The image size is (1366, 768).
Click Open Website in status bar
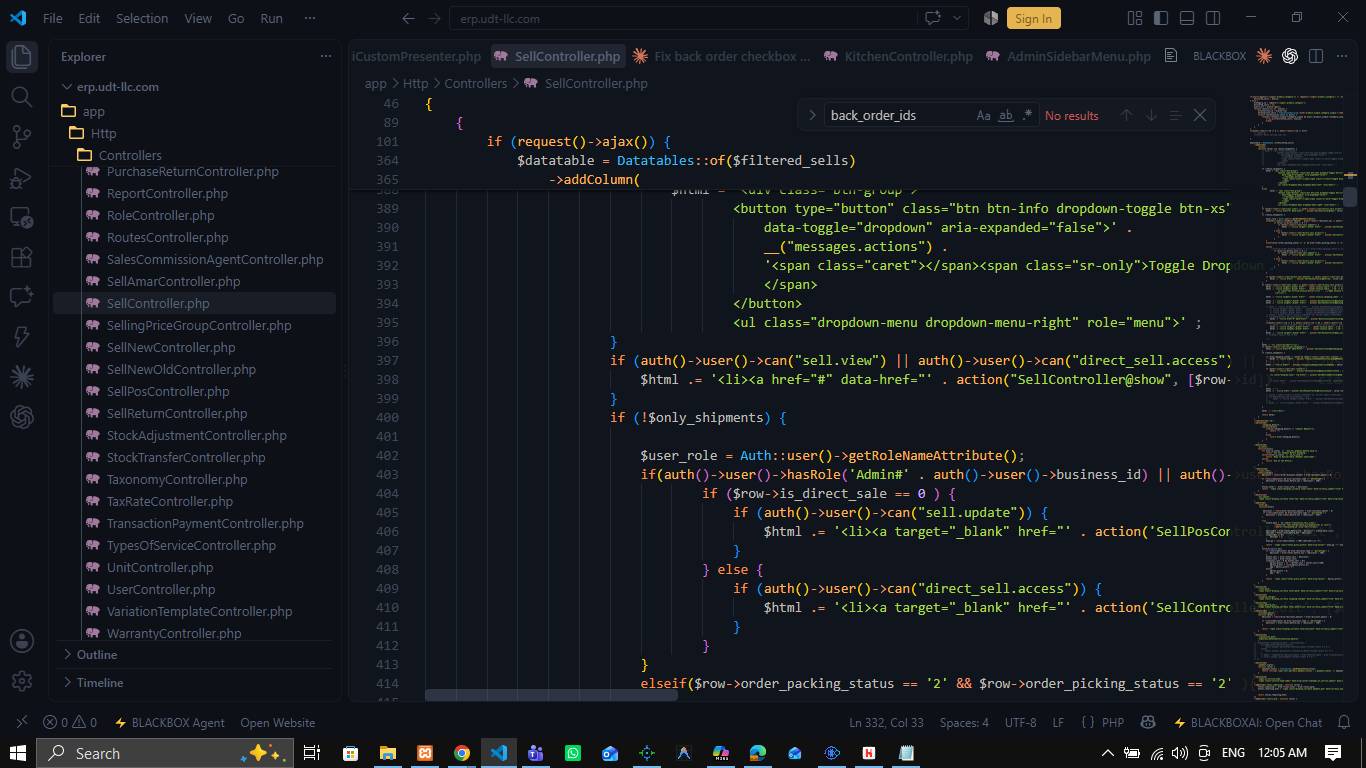277,722
